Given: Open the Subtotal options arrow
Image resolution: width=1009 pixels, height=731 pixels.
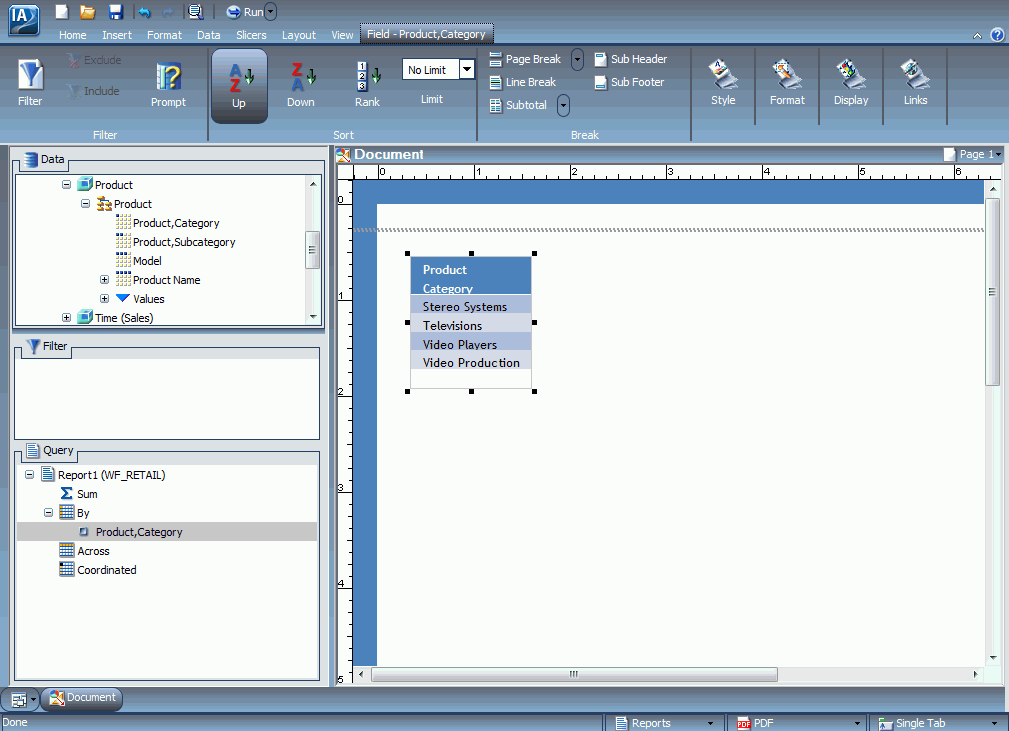Looking at the screenshot, I should click(563, 105).
